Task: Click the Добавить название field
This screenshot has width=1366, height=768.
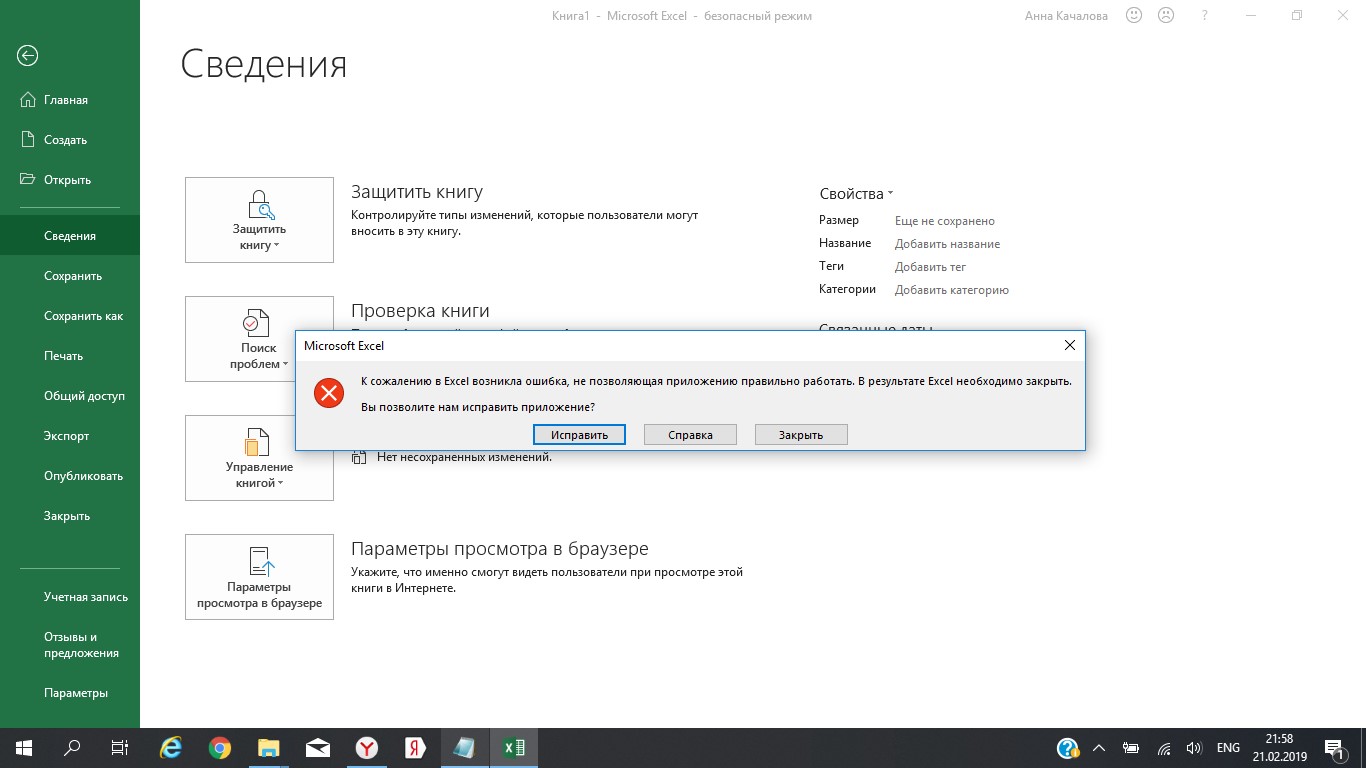Action: [x=947, y=244]
